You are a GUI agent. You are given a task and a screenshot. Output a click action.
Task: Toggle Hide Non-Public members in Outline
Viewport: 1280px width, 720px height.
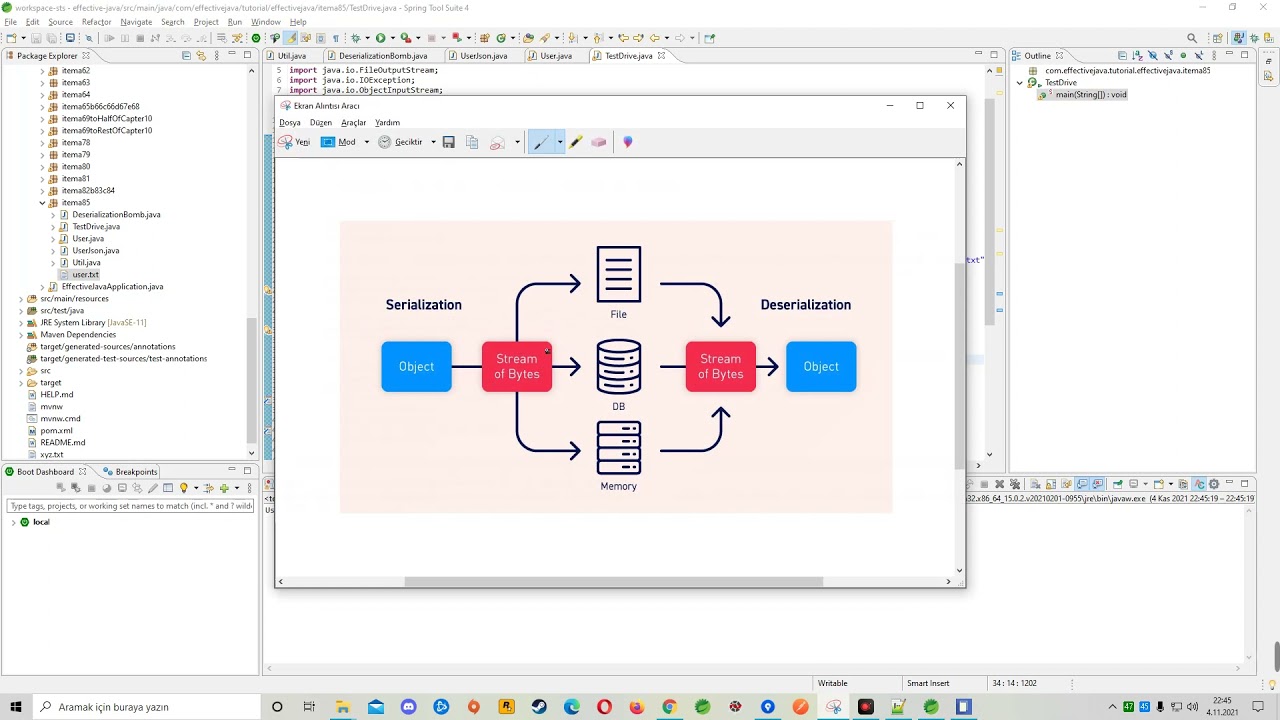(x=1183, y=56)
